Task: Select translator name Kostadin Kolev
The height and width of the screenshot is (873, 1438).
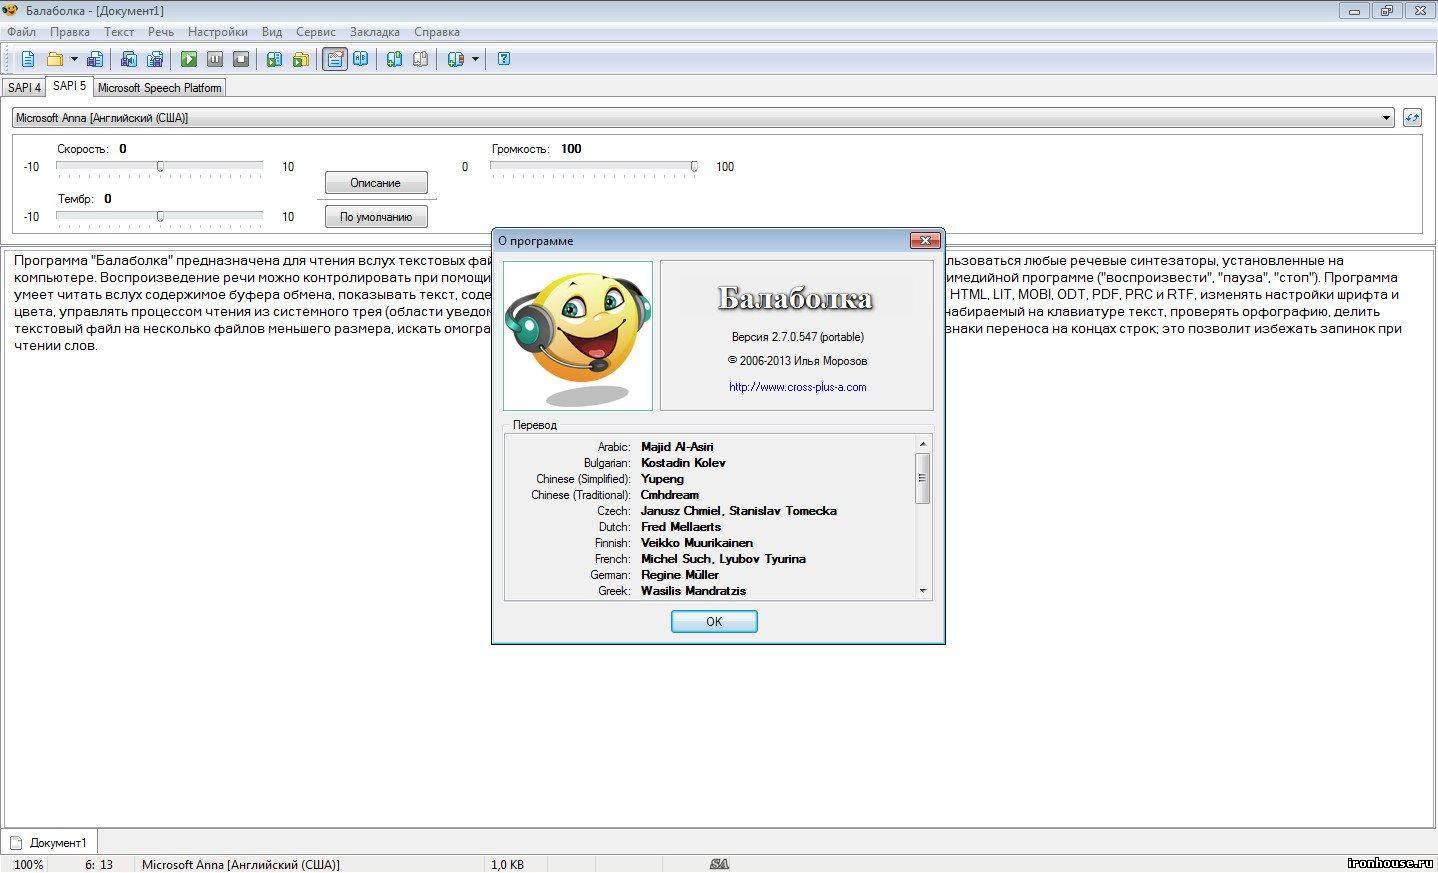Action: point(683,463)
